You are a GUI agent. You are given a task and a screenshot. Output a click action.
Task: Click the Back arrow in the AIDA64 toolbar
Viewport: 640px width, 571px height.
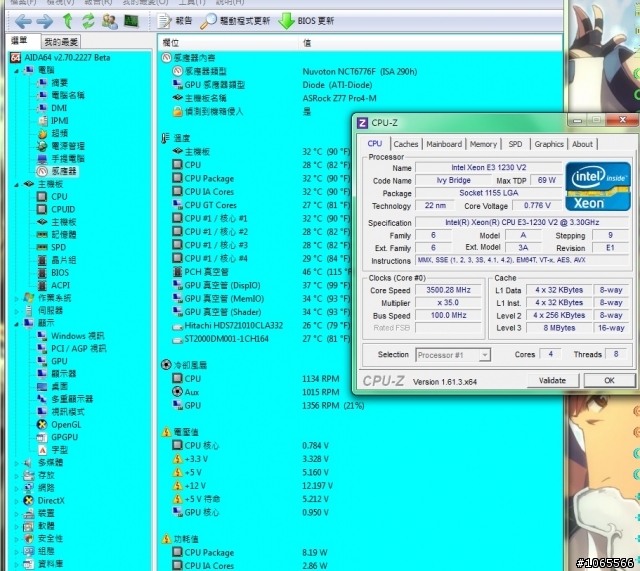click(x=23, y=21)
